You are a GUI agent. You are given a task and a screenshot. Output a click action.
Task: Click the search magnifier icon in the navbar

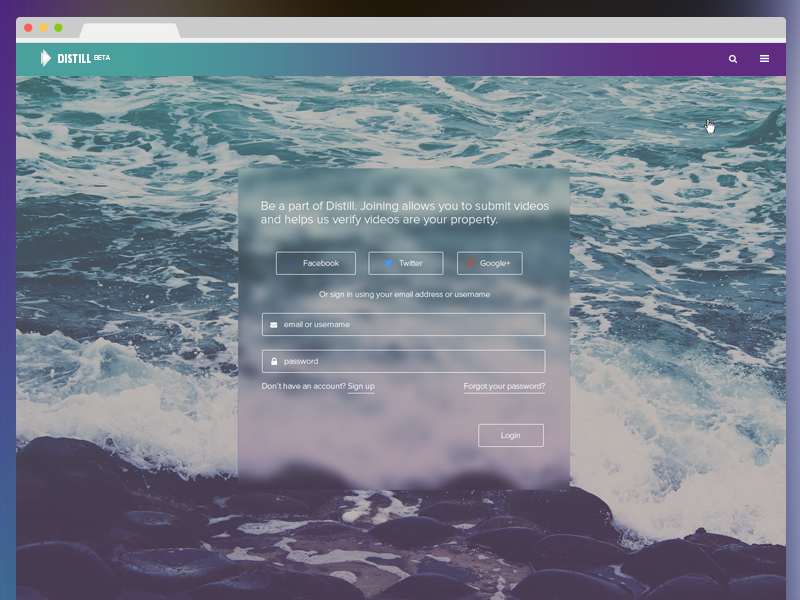click(732, 59)
